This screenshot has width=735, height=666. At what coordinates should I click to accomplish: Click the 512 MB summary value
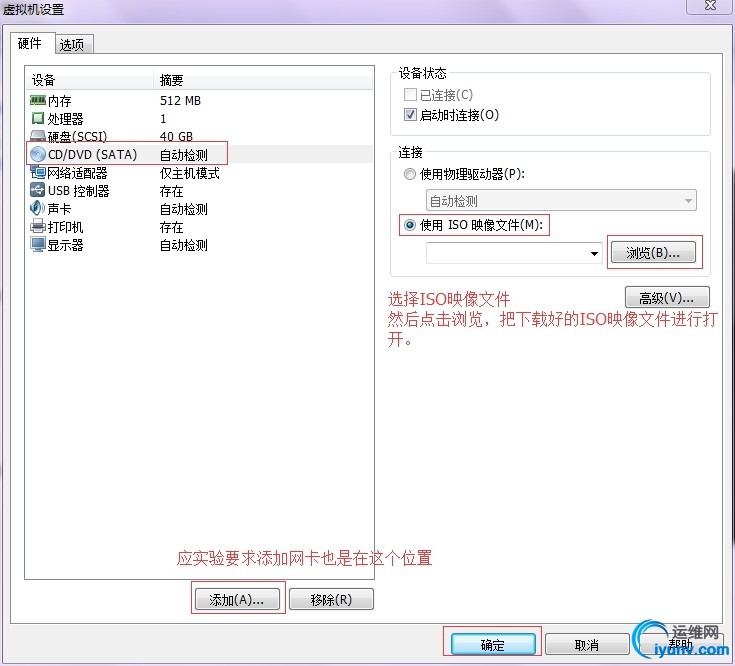click(x=180, y=101)
